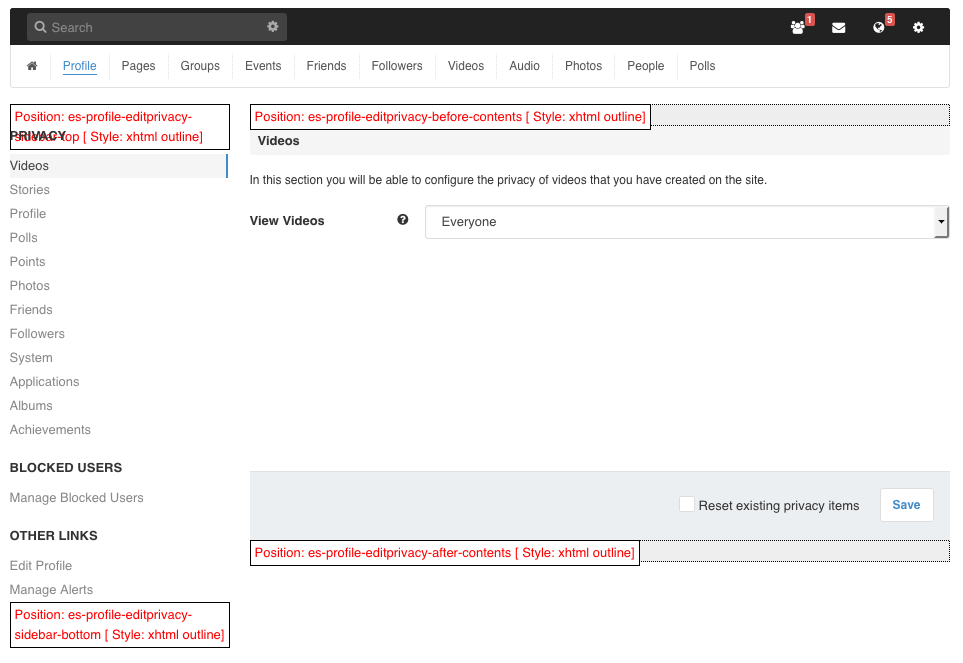Screen dimensions: 963x663
Task: Click the Videos section heading
Action: 278,141
